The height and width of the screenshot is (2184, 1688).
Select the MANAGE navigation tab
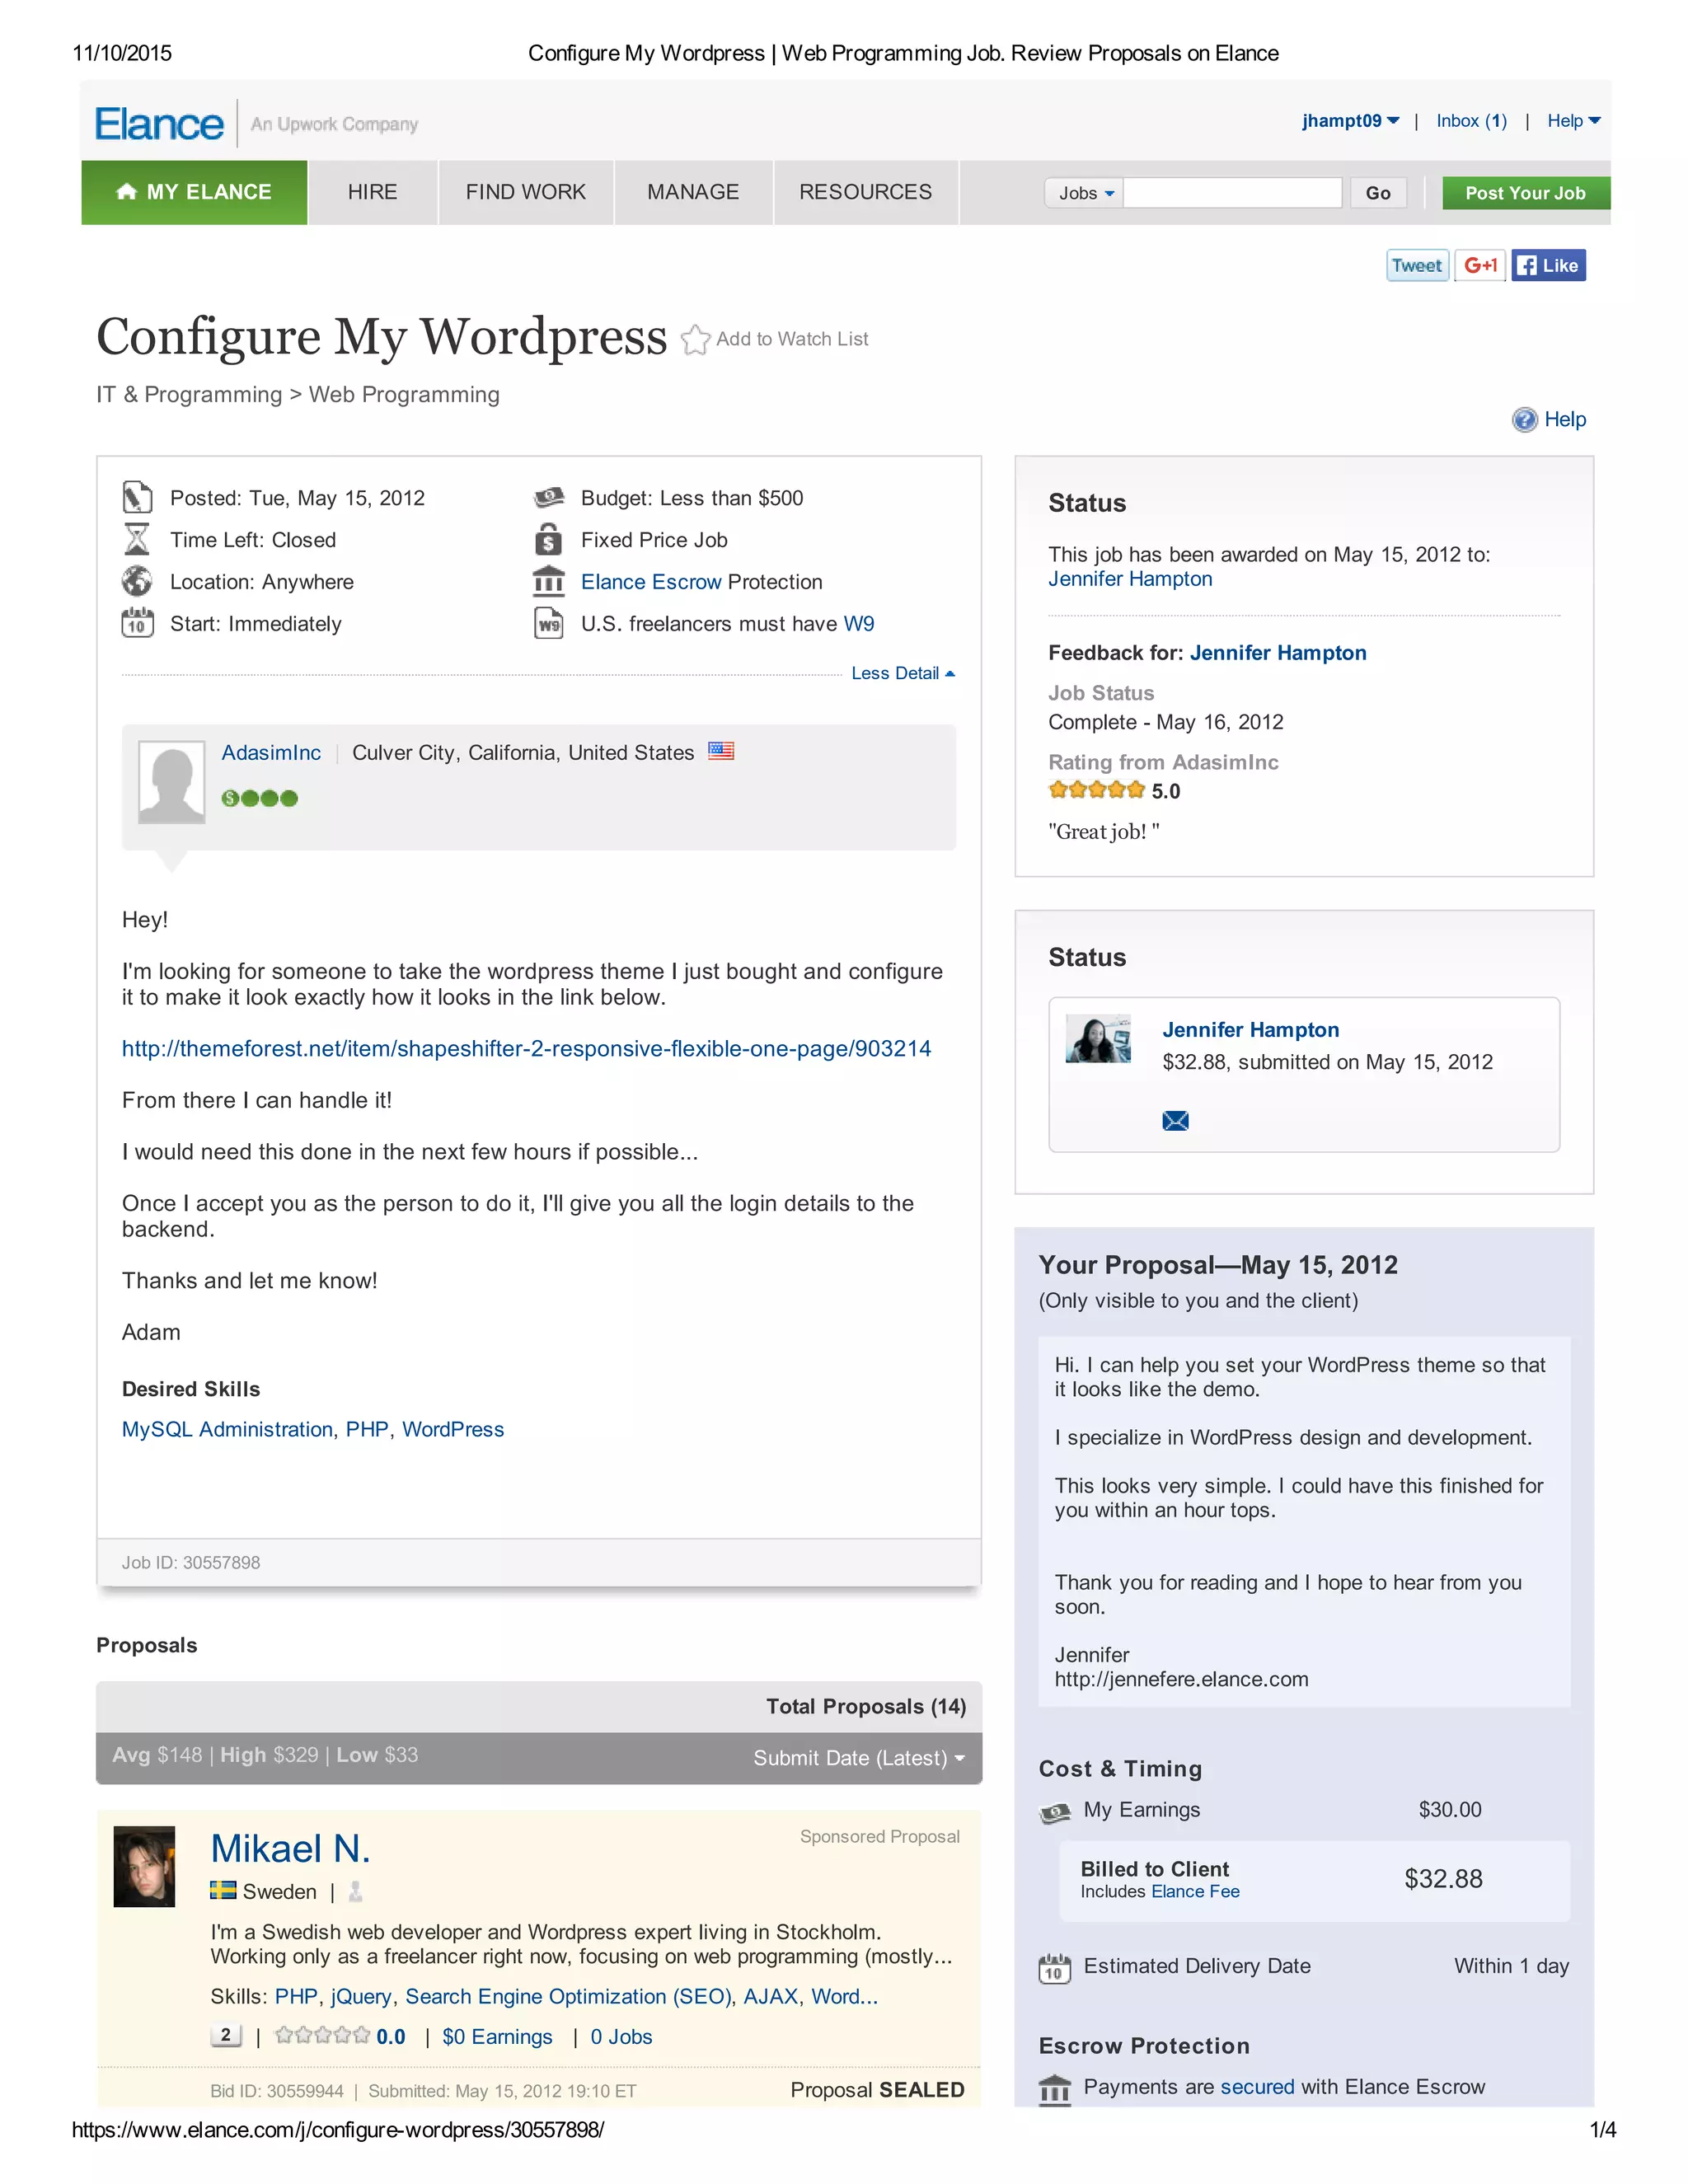(692, 192)
